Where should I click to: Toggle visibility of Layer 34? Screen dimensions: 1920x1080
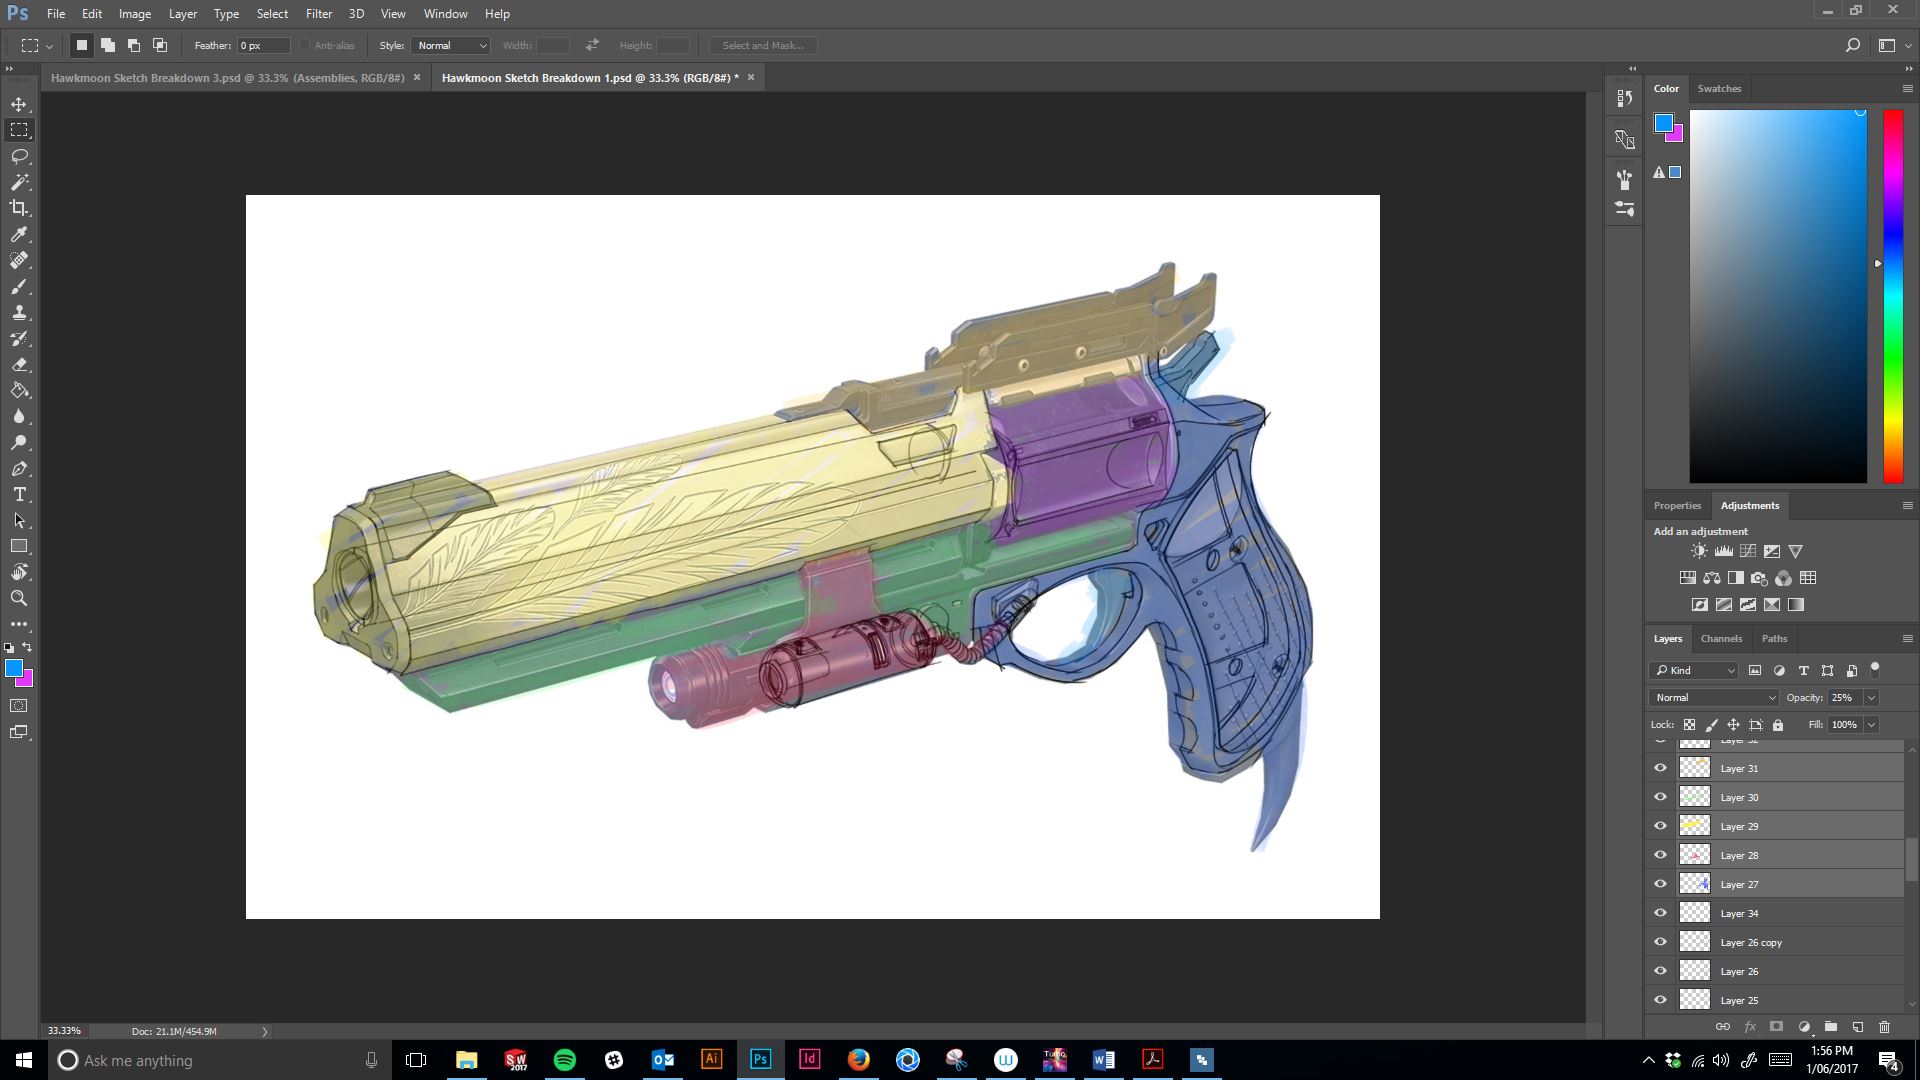1661,913
